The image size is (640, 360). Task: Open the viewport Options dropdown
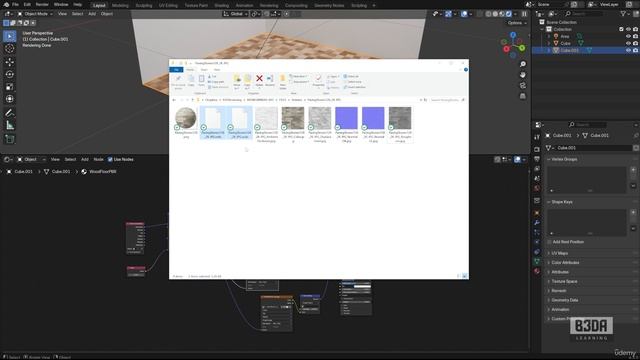[x=517, y=23]
